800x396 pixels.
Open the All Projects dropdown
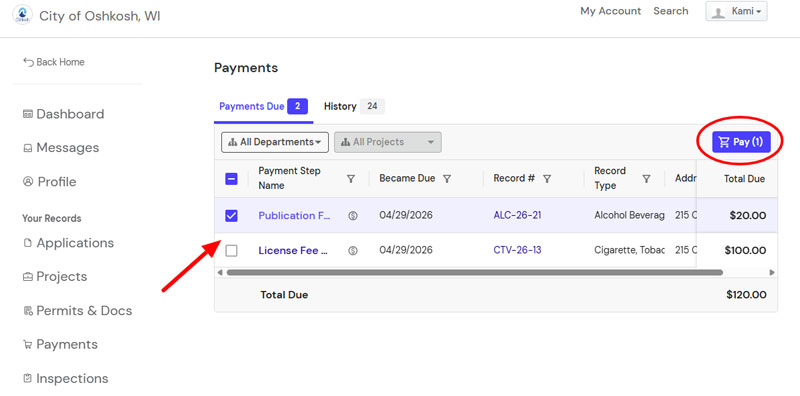click(x=388, y=142)
